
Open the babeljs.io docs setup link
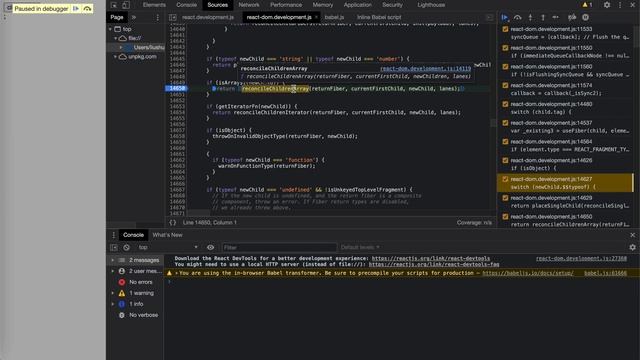[528, 273]
